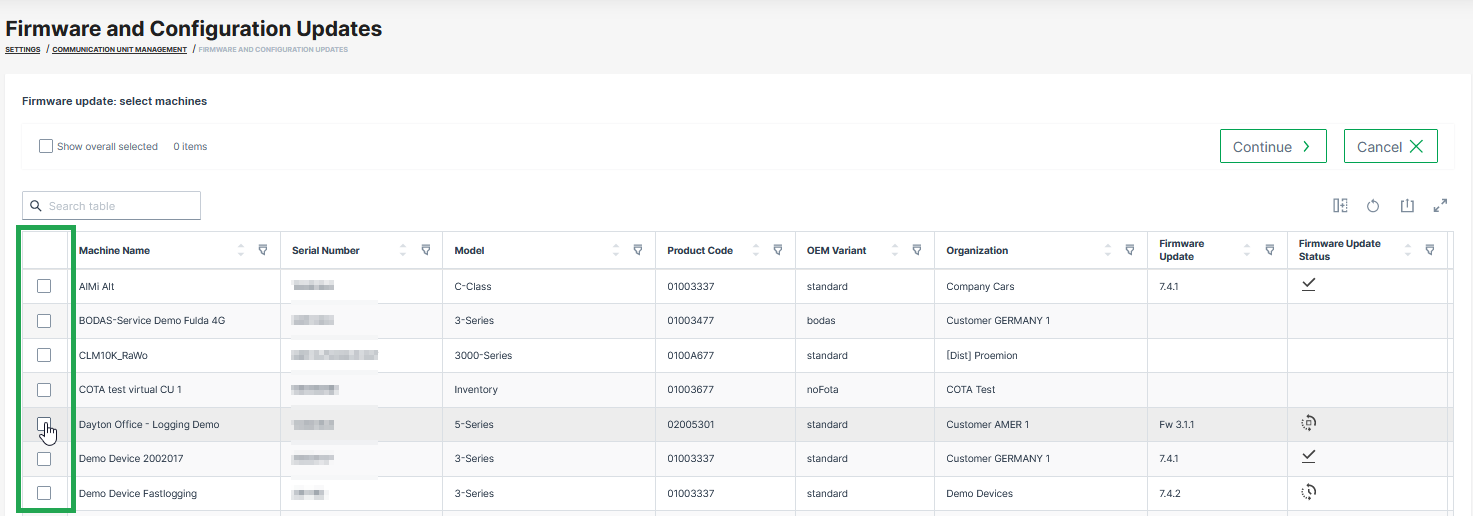Enable Show overall selected checkbox
Viewport: 1473px width, 516px height.
[46, 146]
